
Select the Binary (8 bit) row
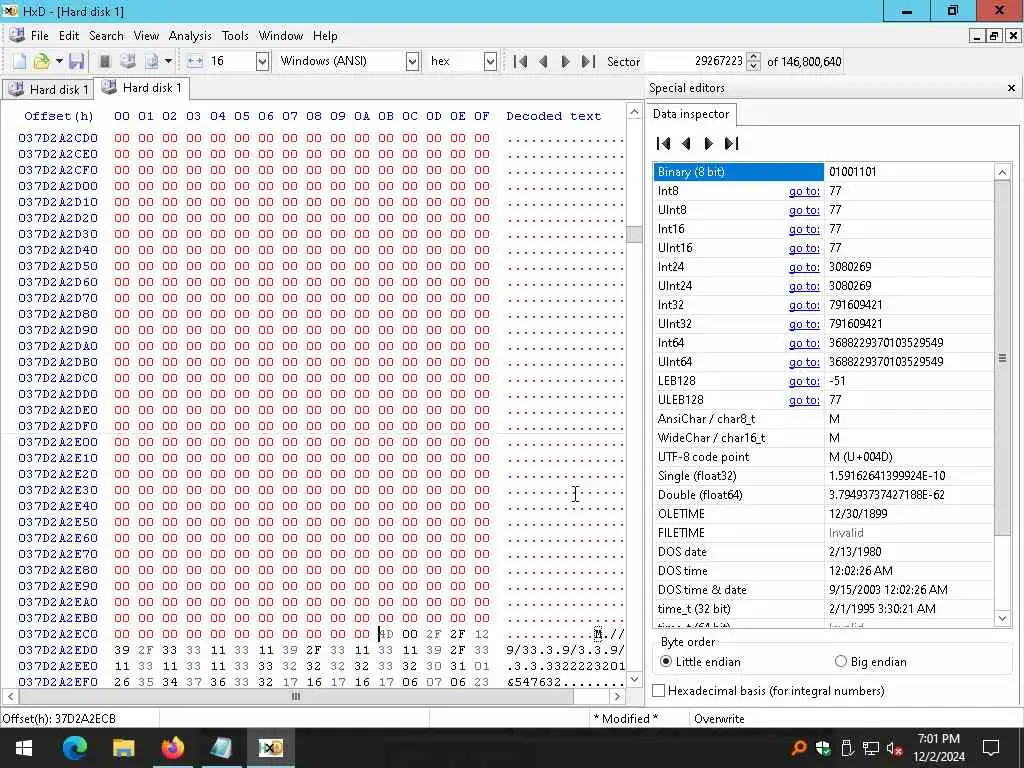coord(823,172)
